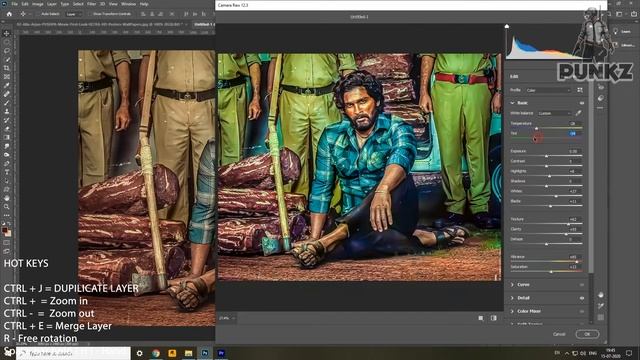Click the Move tool preset icon in options bar
This screenshot has height=360, width=640.
click(x=23, y=14)
